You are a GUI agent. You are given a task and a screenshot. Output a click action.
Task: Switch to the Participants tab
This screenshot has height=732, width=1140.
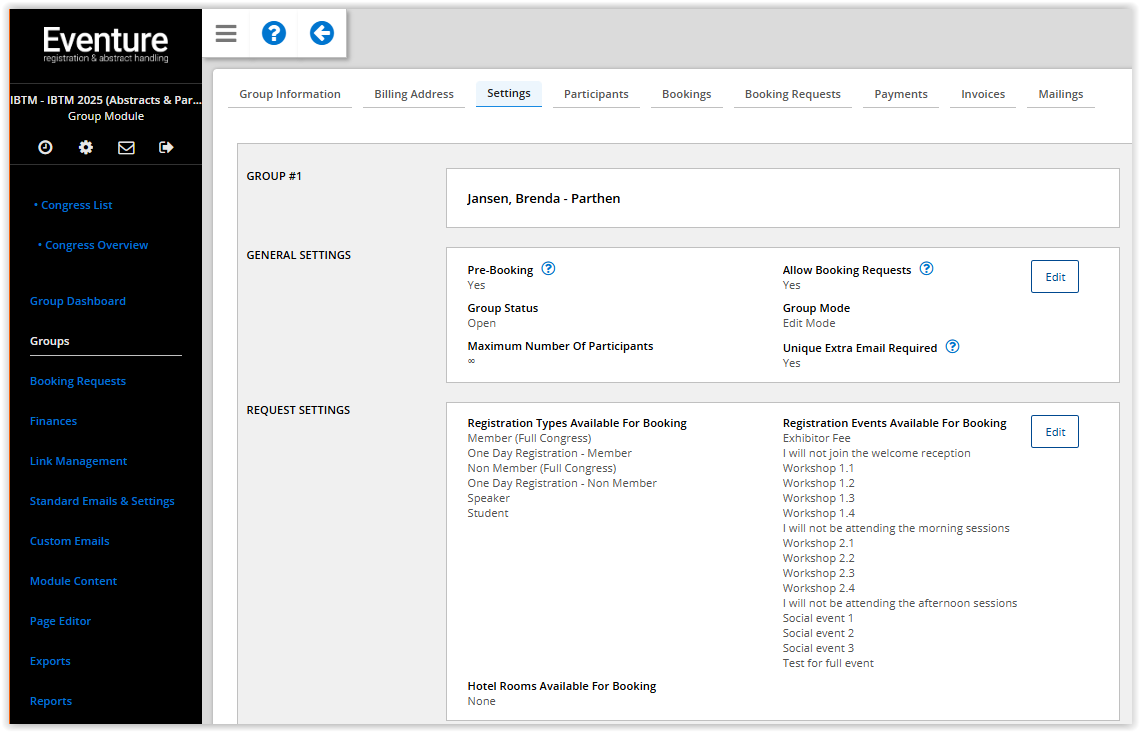coord(596,94)
